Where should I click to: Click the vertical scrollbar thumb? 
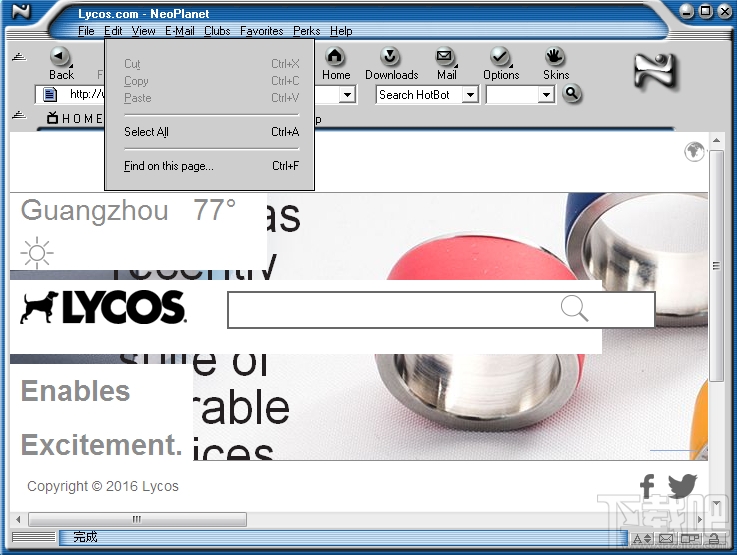pos(716,266)
